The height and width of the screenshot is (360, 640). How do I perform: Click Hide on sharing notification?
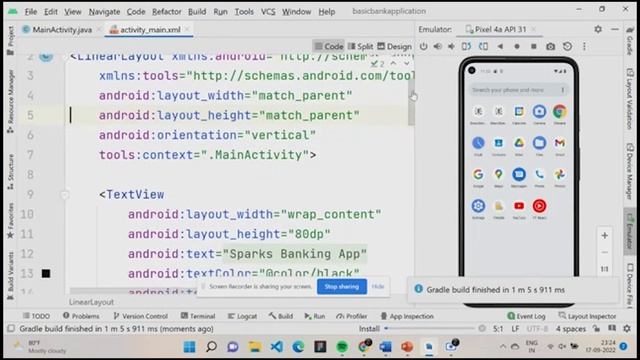(378, 287)
